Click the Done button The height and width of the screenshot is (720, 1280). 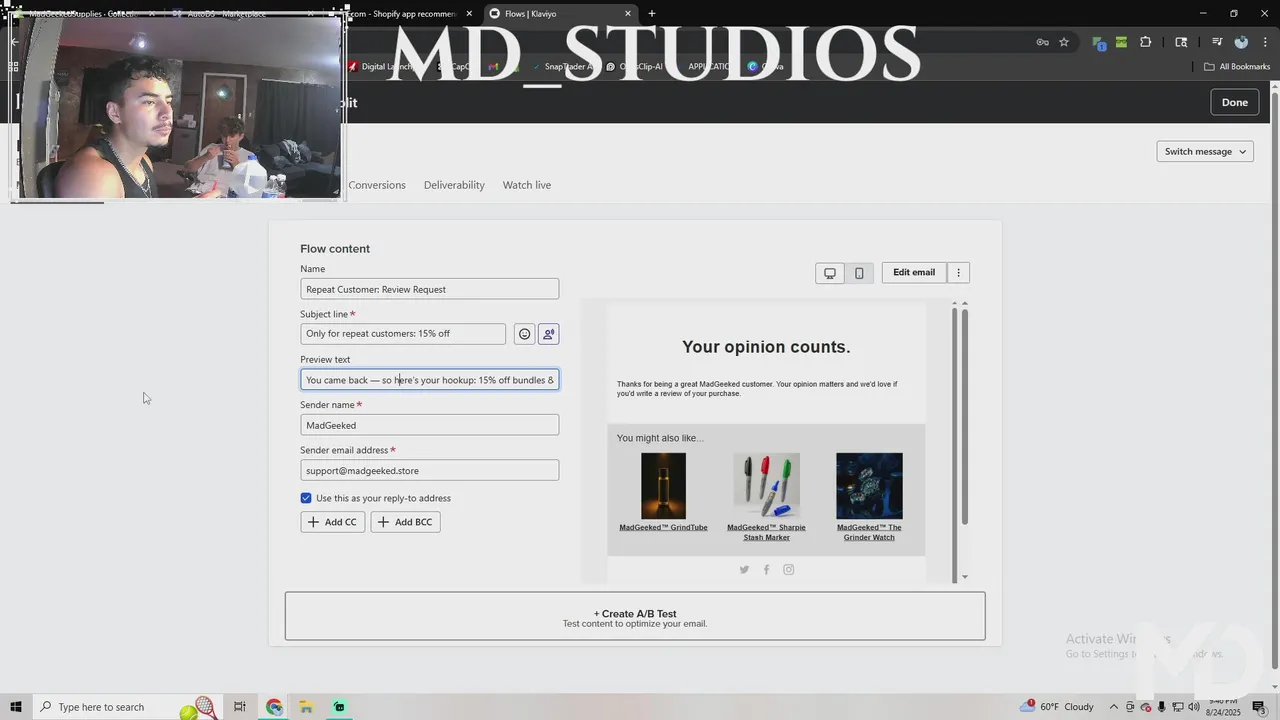coord(1234,102)
